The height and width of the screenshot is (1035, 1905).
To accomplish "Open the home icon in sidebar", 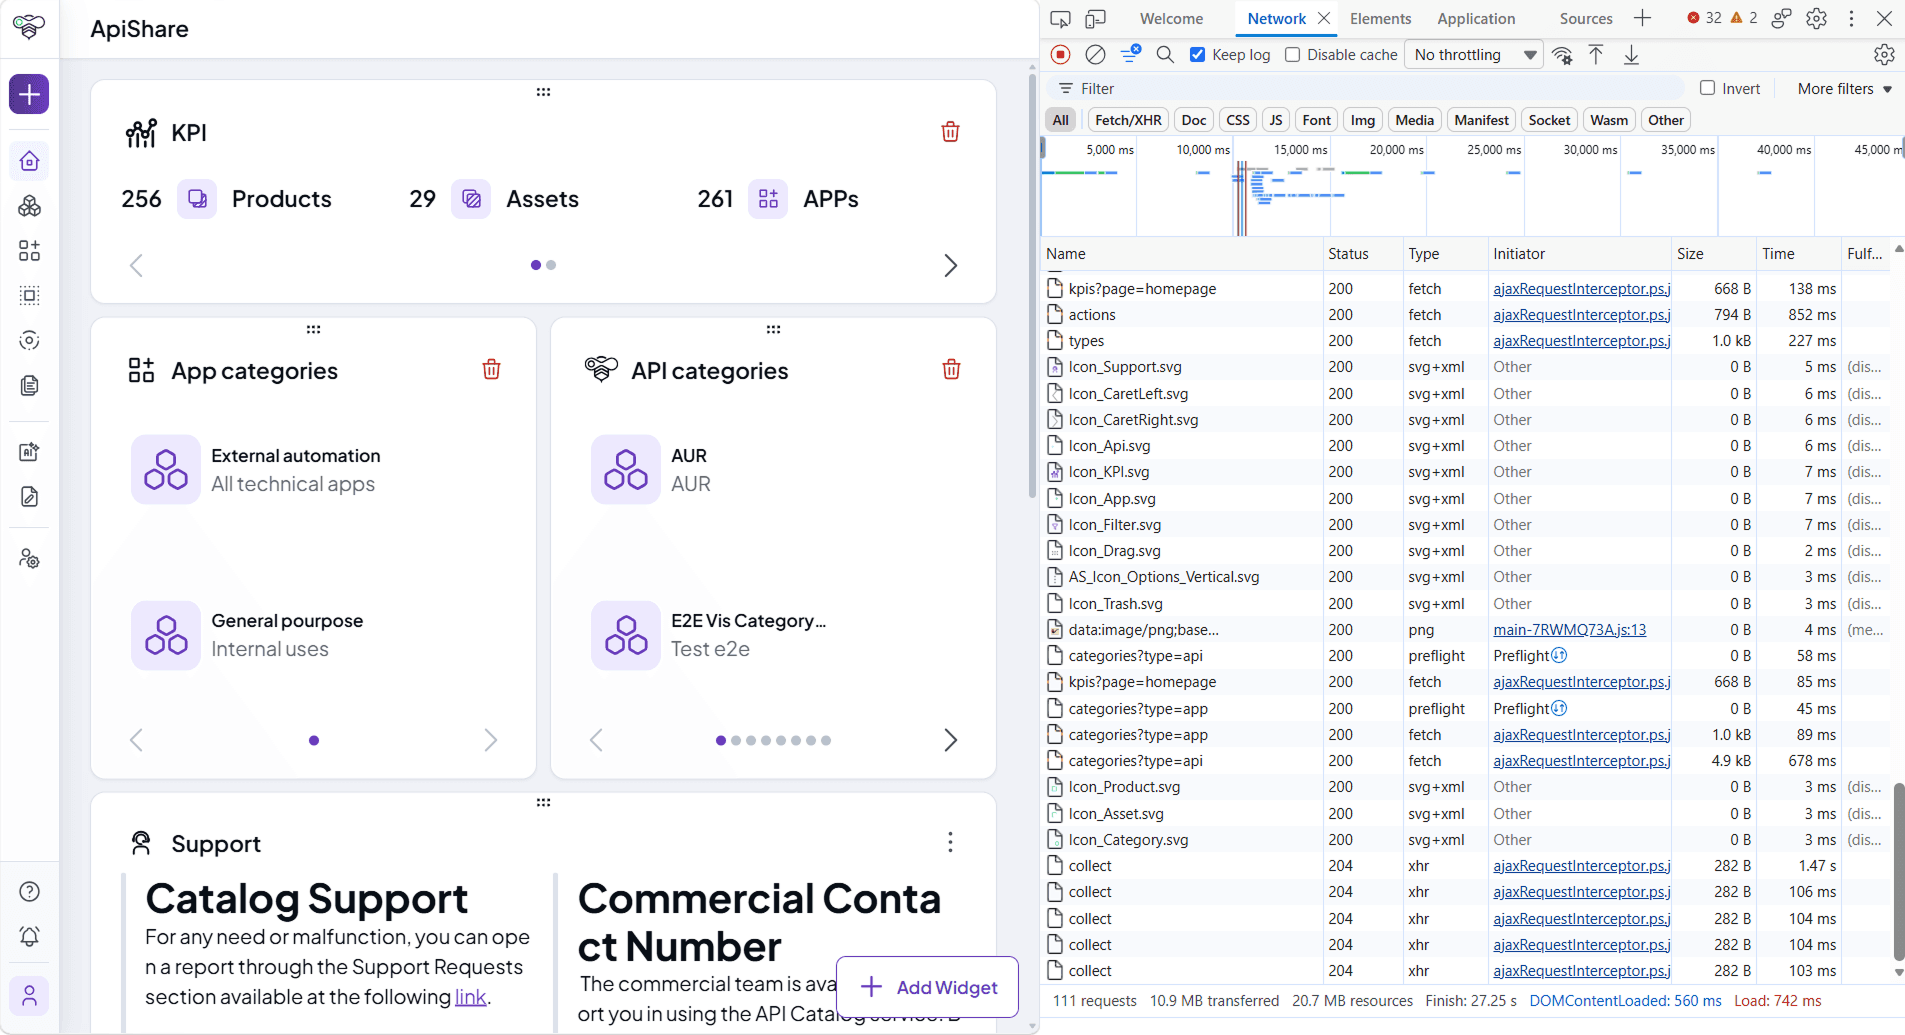I will click(29, 161).
